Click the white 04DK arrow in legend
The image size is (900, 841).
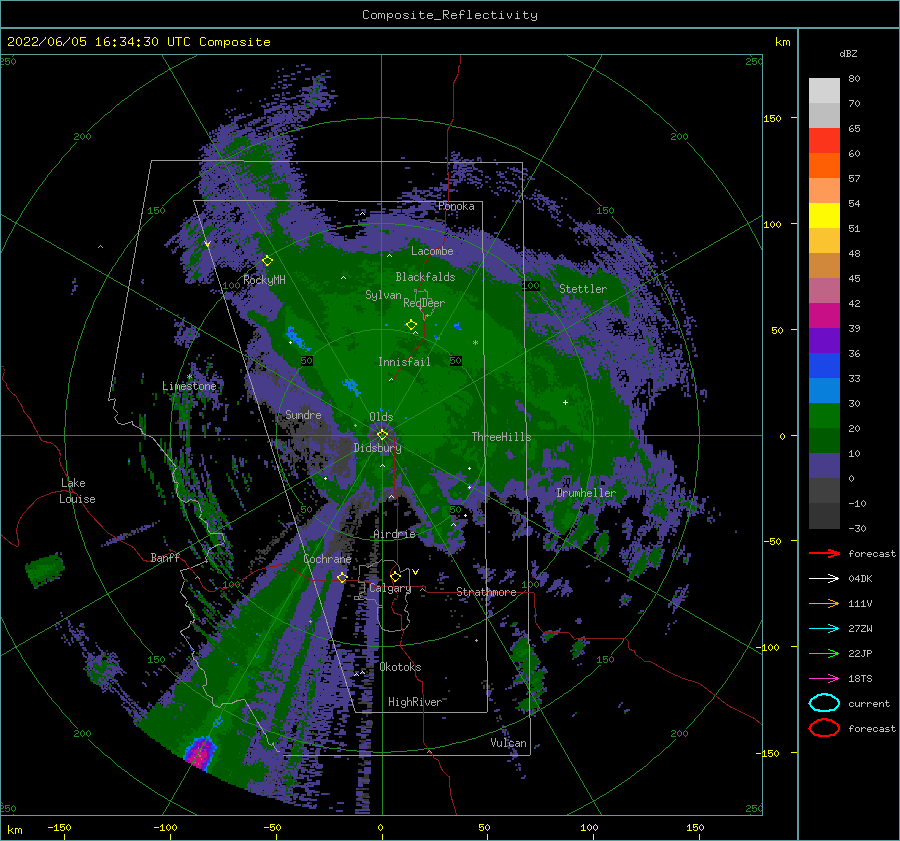[x=824, y=578]
